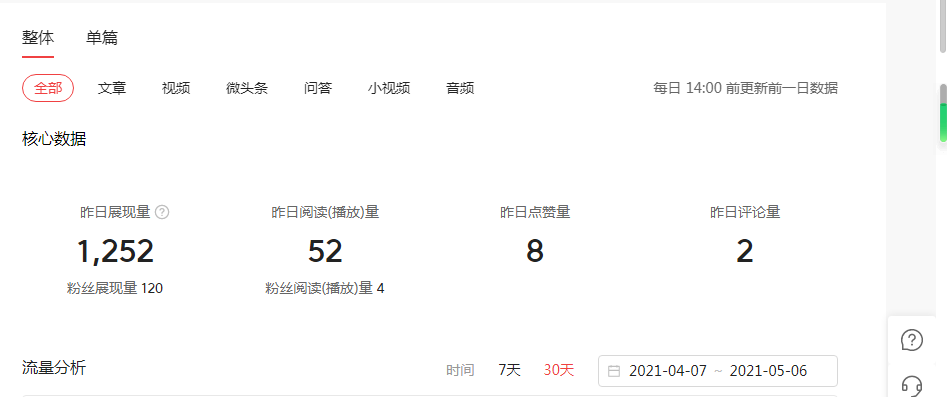Click the 粉丝阅读(播放)量 4 text

[x=325, y=288]
